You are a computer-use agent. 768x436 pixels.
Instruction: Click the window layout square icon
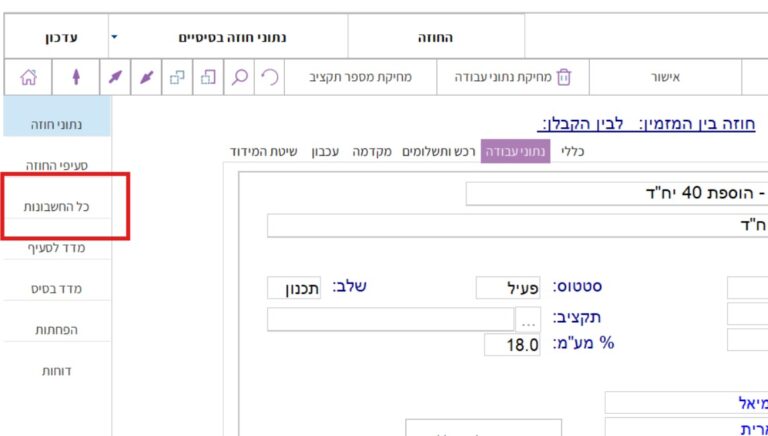(208, 77)
